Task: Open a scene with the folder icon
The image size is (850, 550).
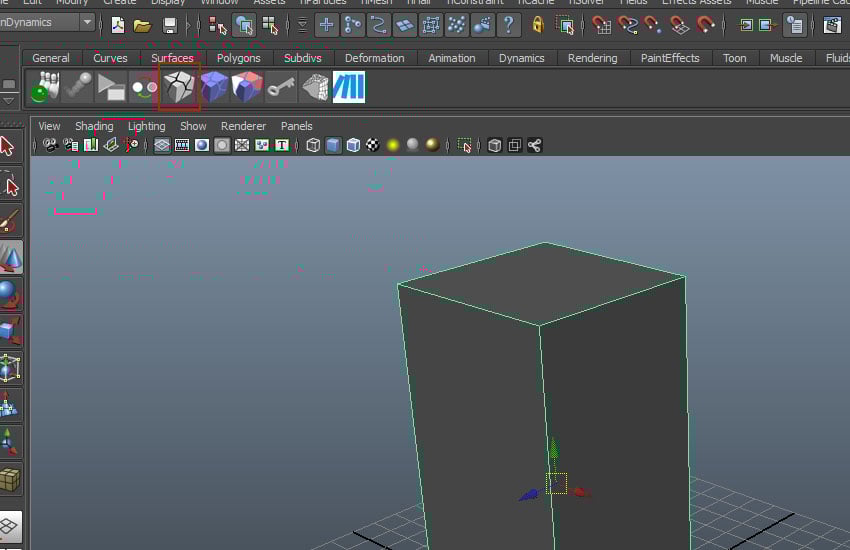Action: (143, 25)
